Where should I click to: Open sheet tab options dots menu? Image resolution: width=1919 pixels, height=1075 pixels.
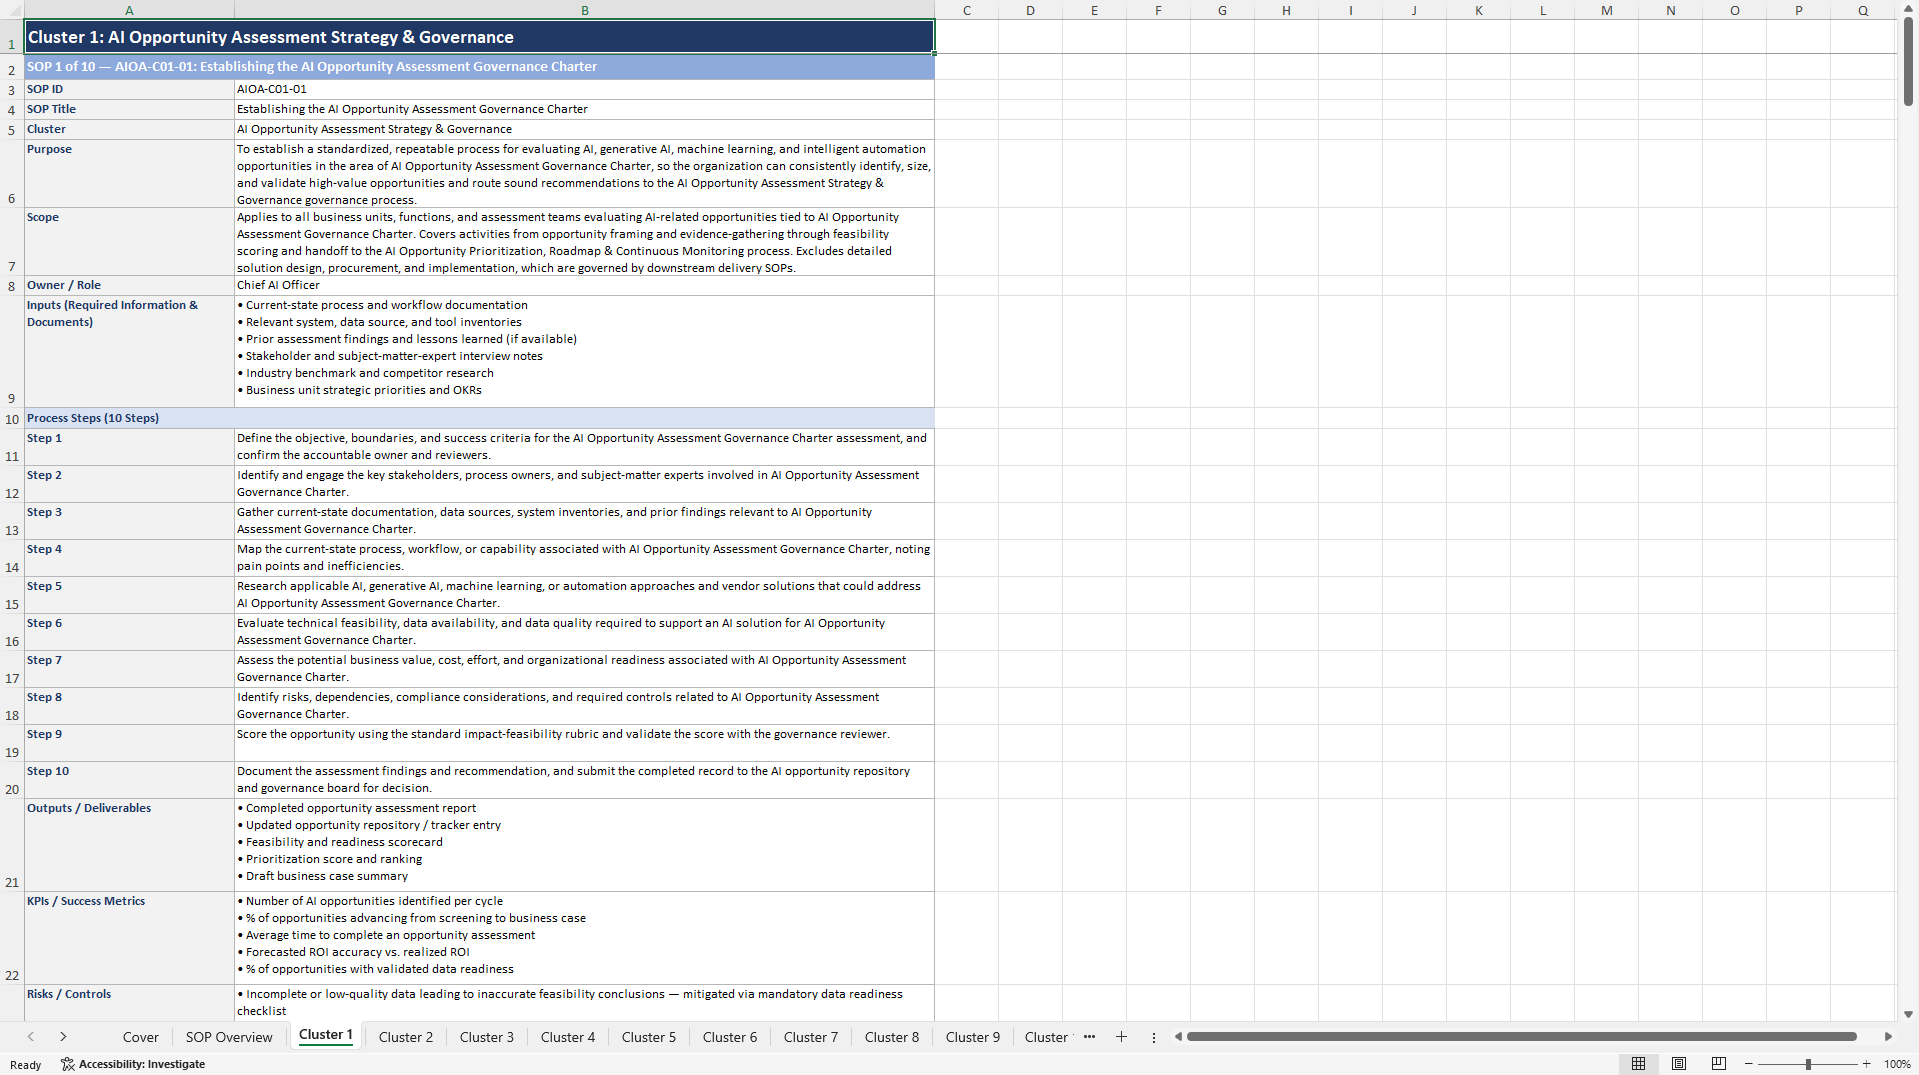[x=1154, y=1037]
